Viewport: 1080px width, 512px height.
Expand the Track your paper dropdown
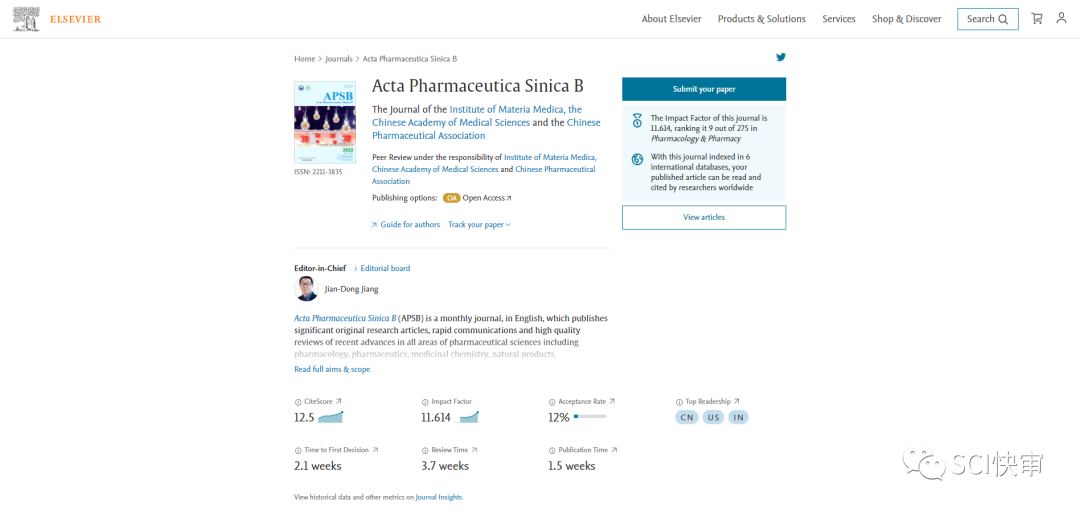[x=479, y=225]
